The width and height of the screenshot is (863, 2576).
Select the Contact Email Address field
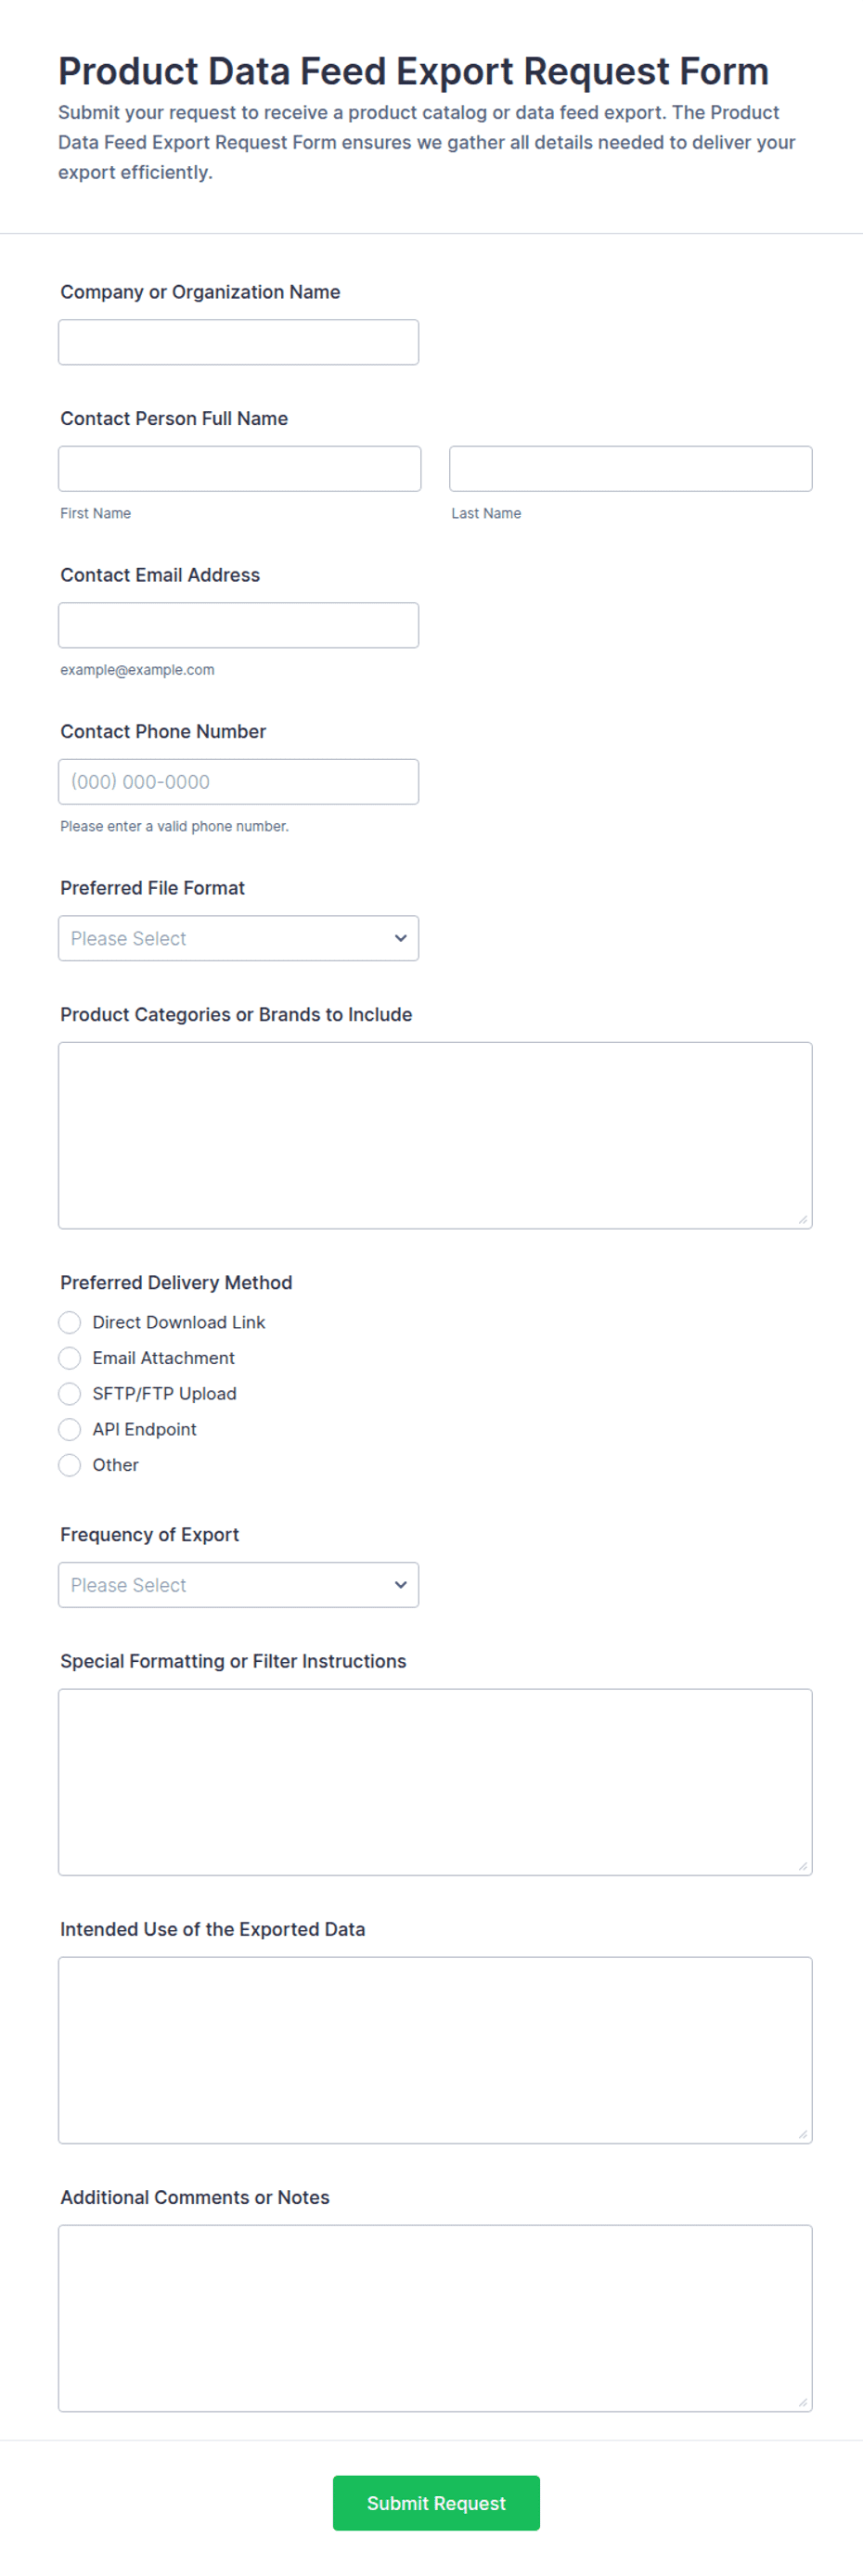click(238, 625)
